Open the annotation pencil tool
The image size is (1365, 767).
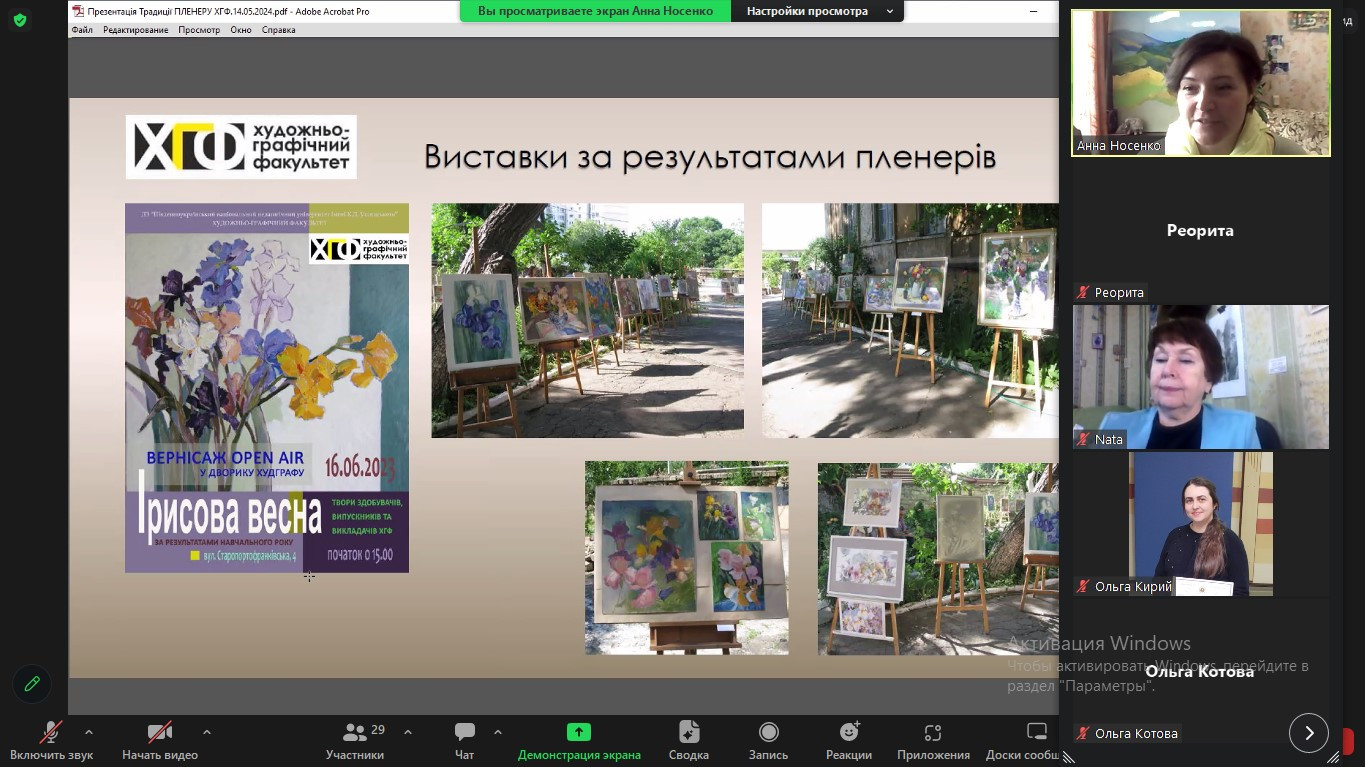point(32,684)
